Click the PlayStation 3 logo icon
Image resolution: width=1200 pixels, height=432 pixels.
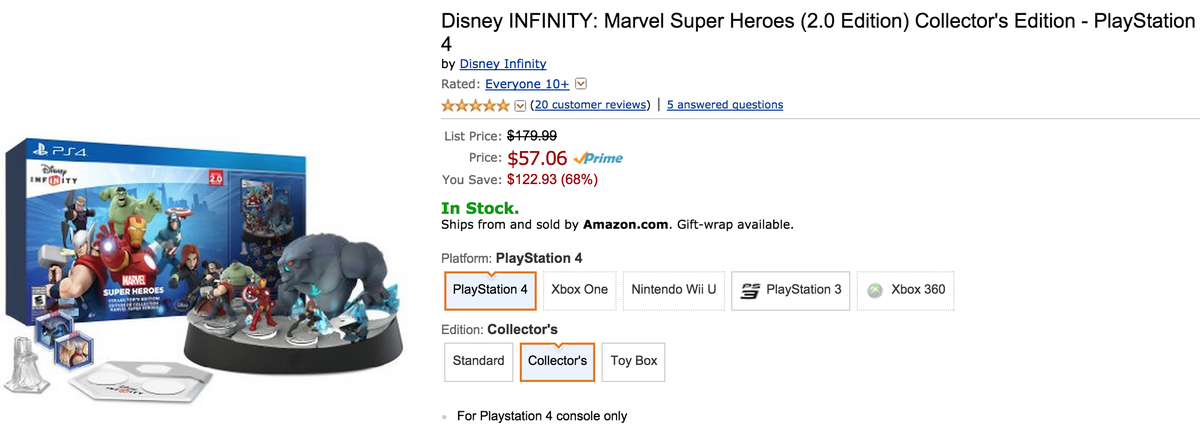coord(749,290)
